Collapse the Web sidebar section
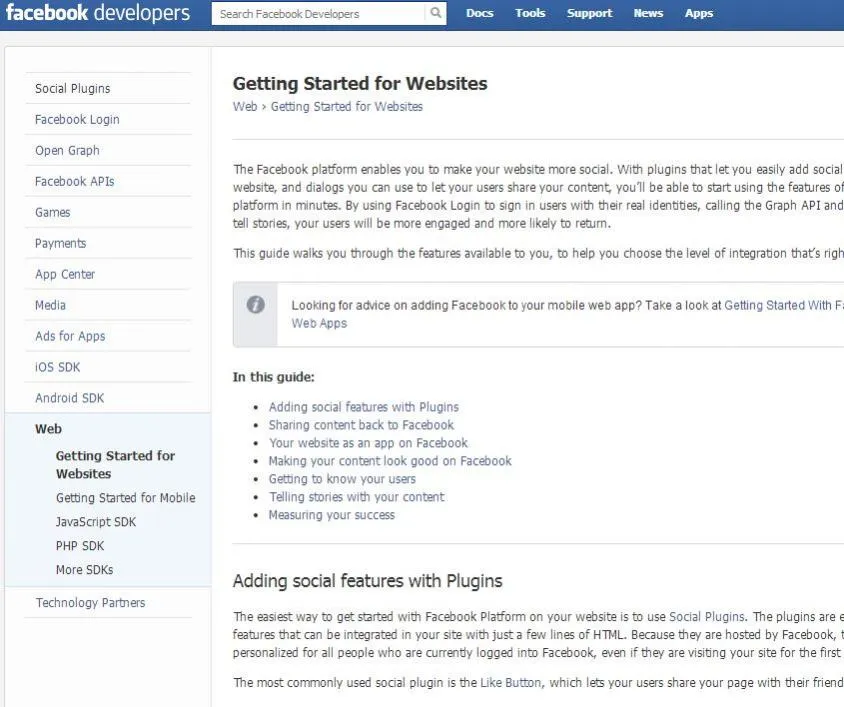This screenshot has height=707, width=844. (x=48, y=429)
